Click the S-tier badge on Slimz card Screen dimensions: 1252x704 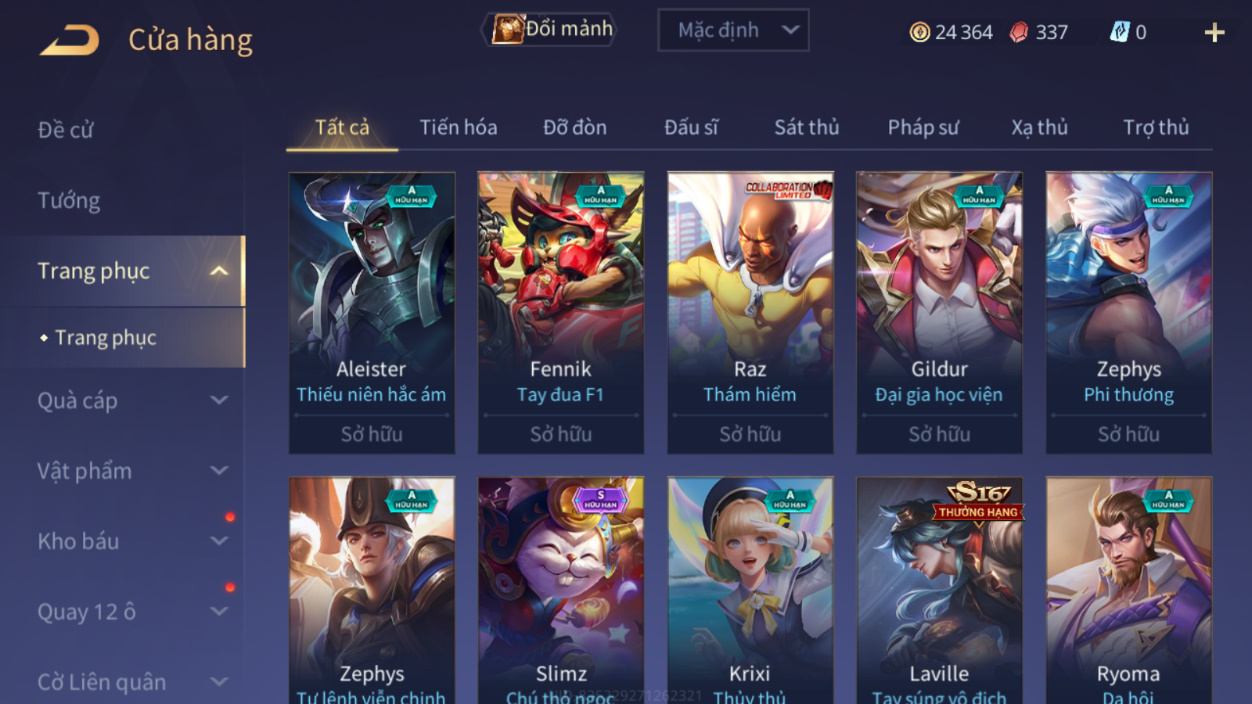coord(600,500)
